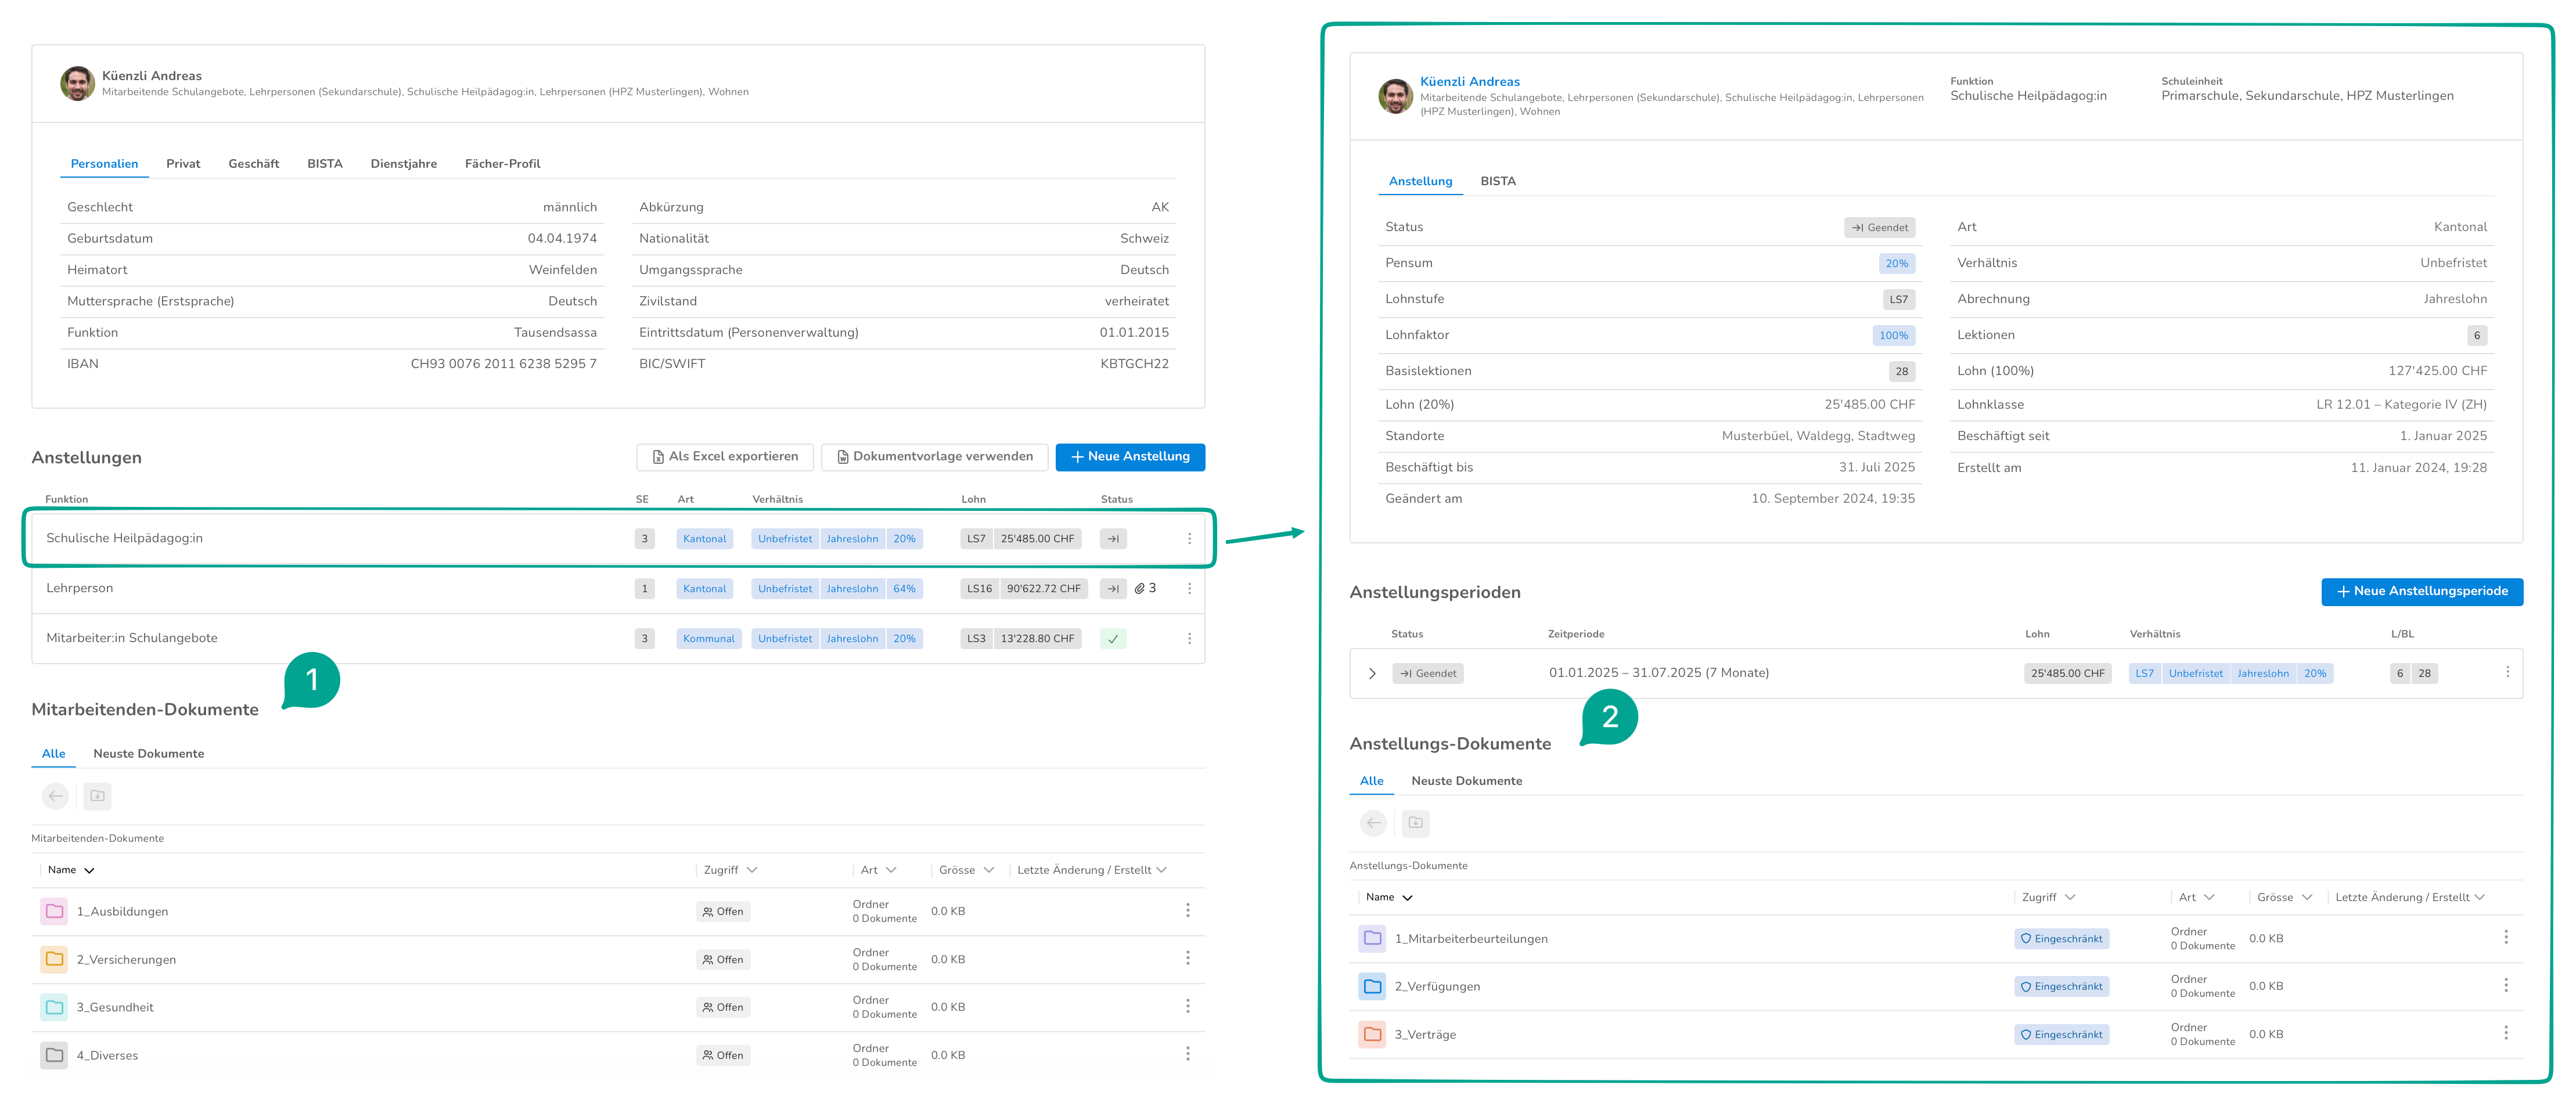Open the 1_Ausbildungen folder icon
Screen dimensions: 2576x1106
[x=54, y=911]
